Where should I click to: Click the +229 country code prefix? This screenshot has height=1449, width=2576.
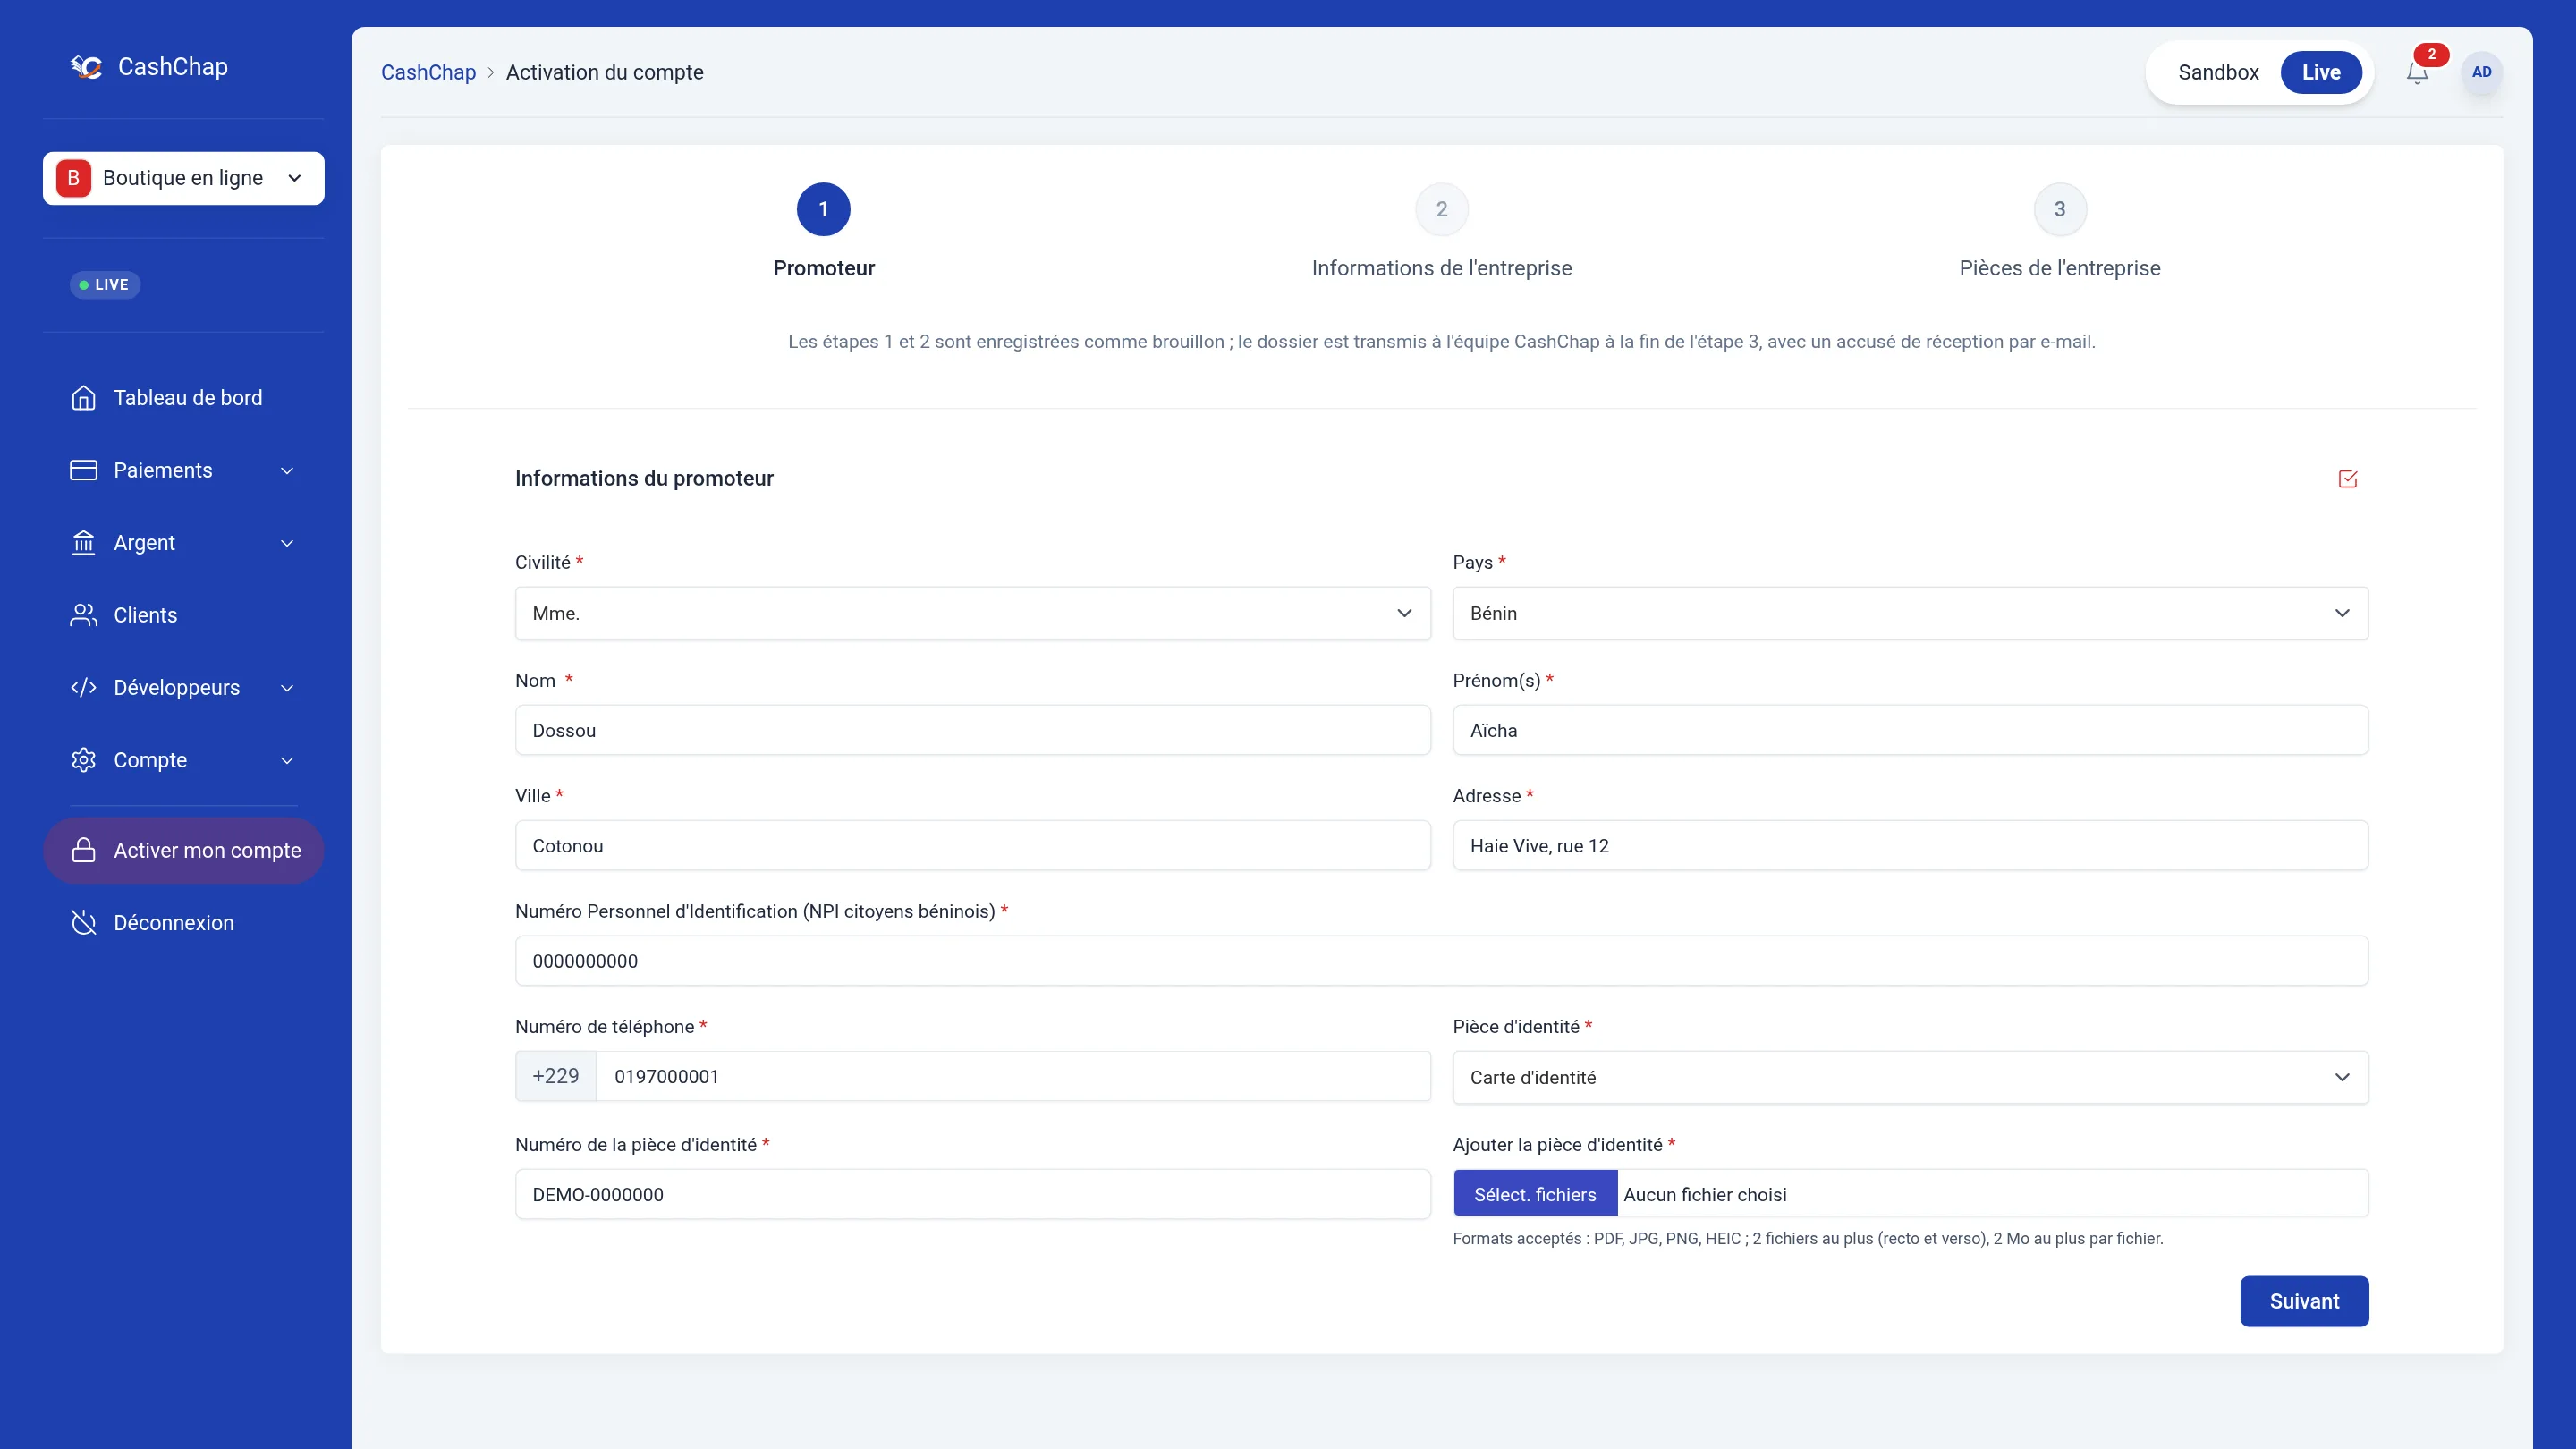coord(556,1076)
